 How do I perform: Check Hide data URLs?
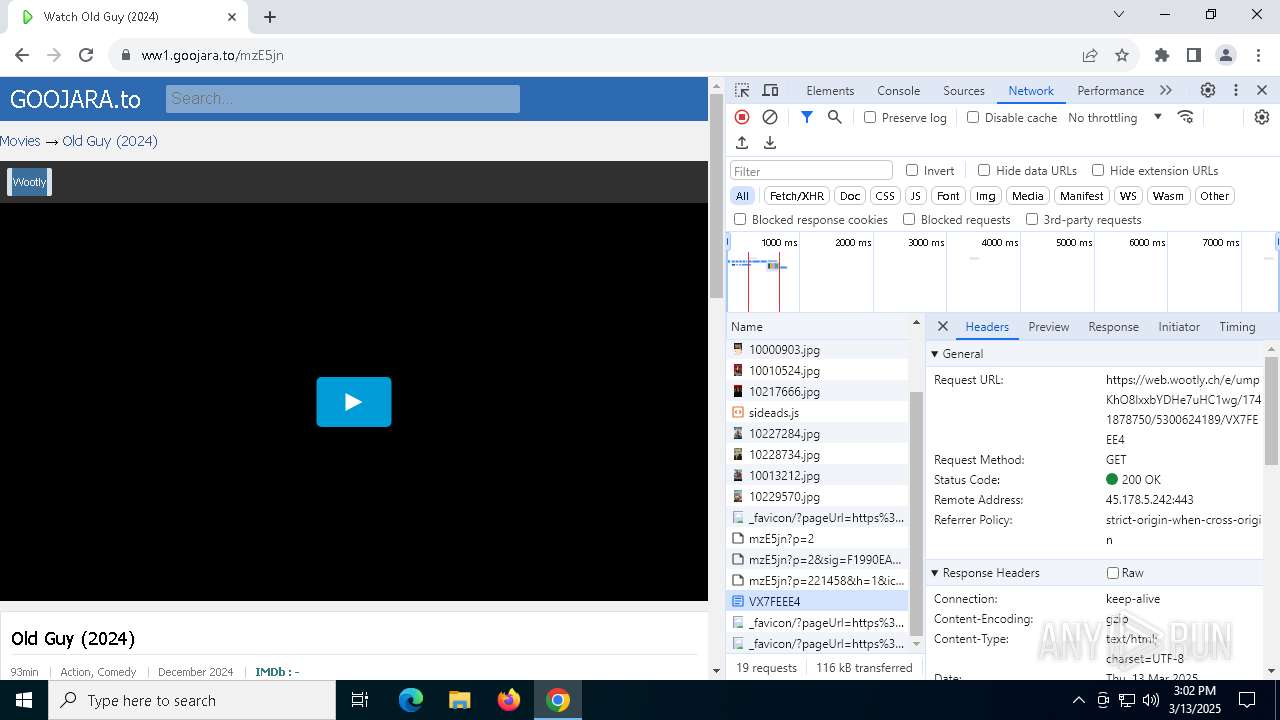(x=984, y=170)
